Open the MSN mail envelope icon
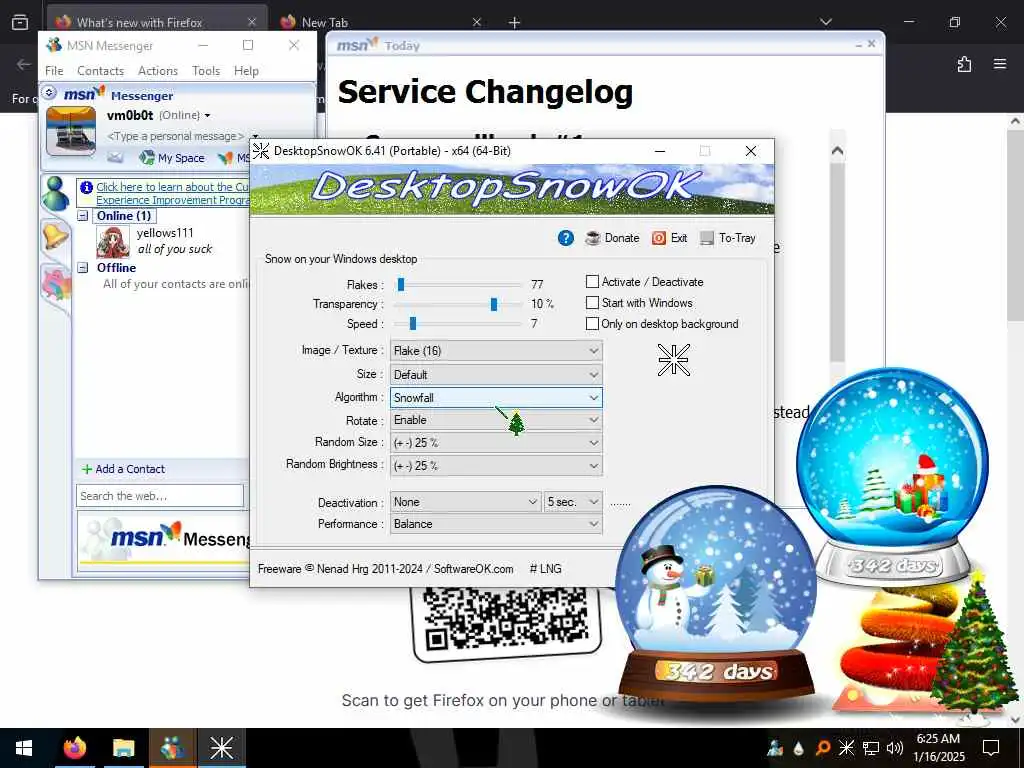This screenshot has height=768, width=1024. (x=116, y=157)
